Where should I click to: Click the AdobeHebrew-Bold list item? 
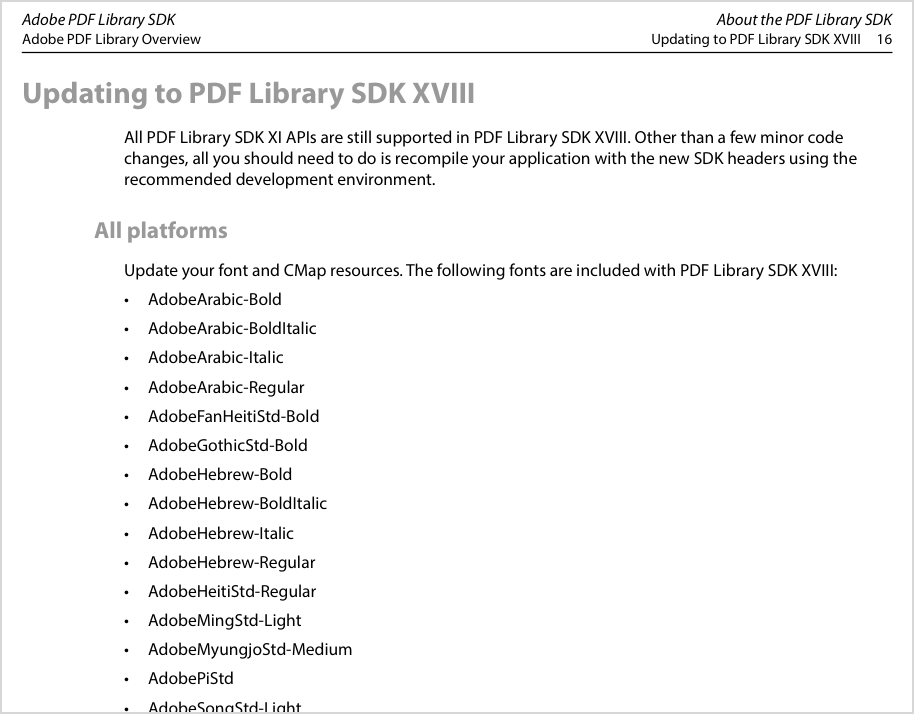(x=220, y=475)
